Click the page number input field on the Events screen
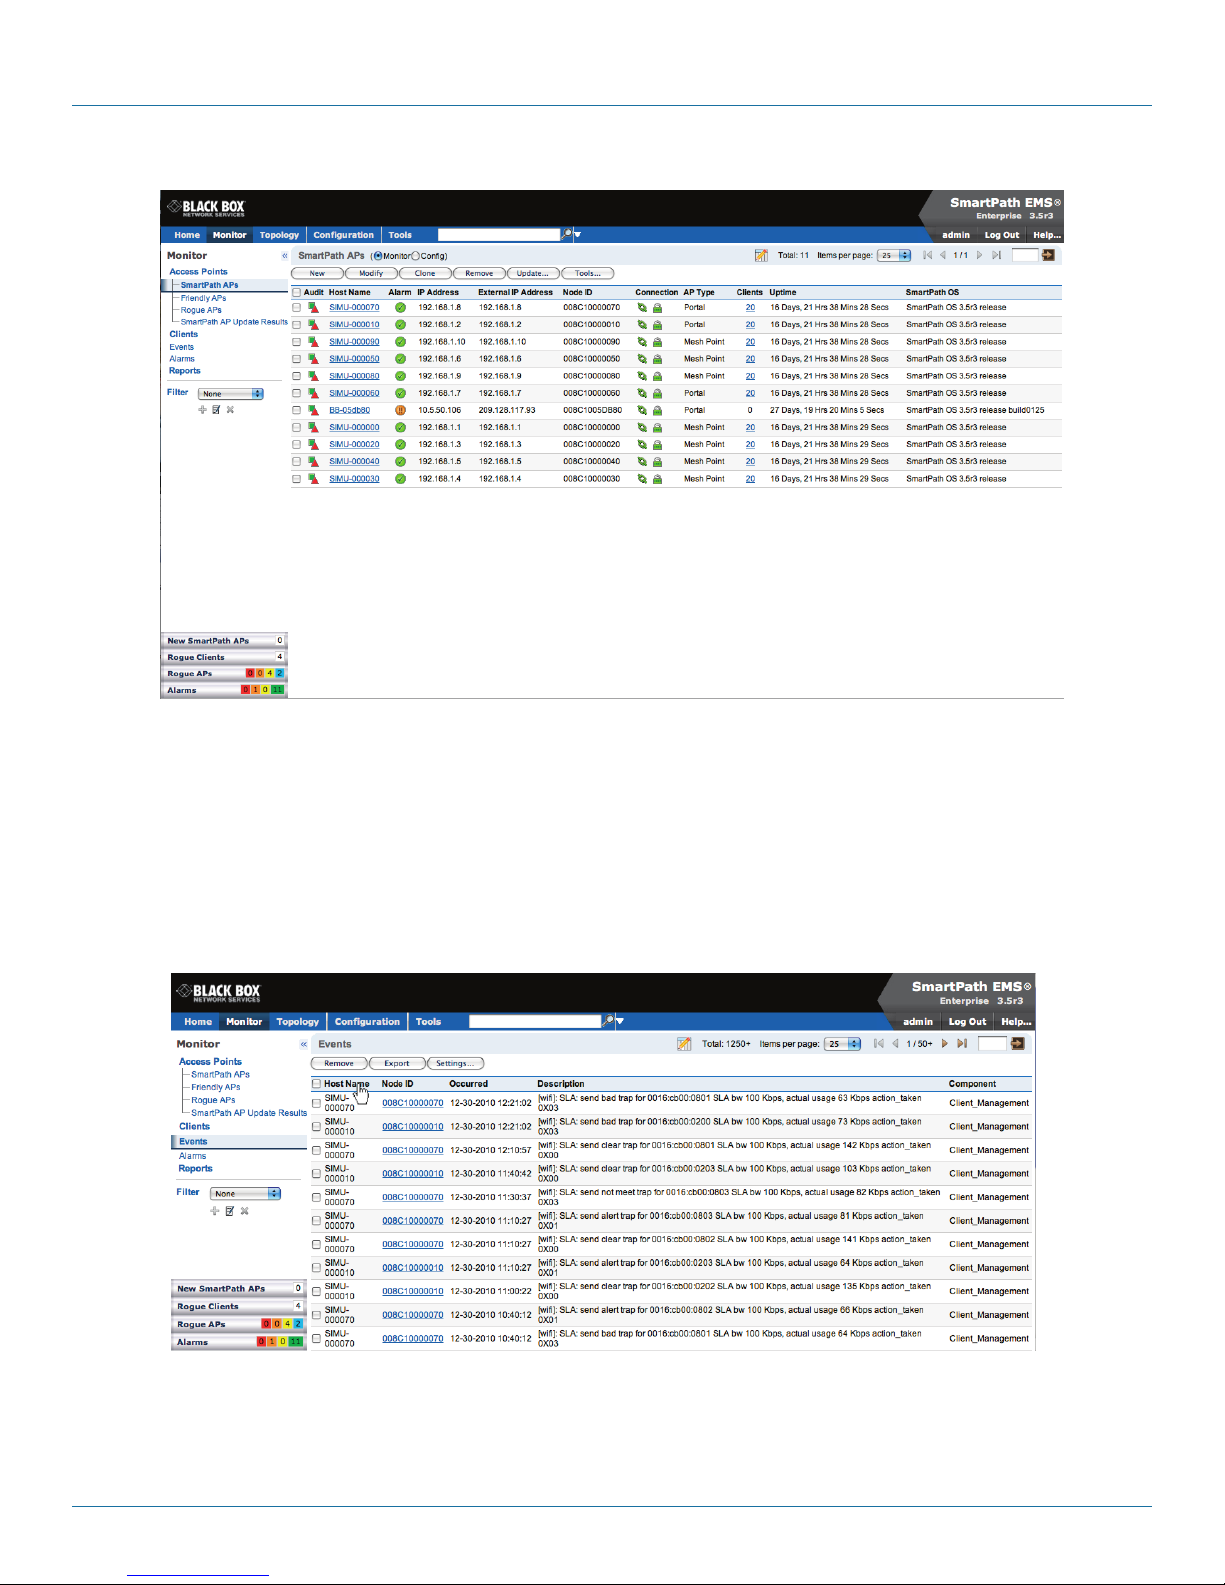Viewport: 1225px width, 1585px height. tap(992, 1044)
